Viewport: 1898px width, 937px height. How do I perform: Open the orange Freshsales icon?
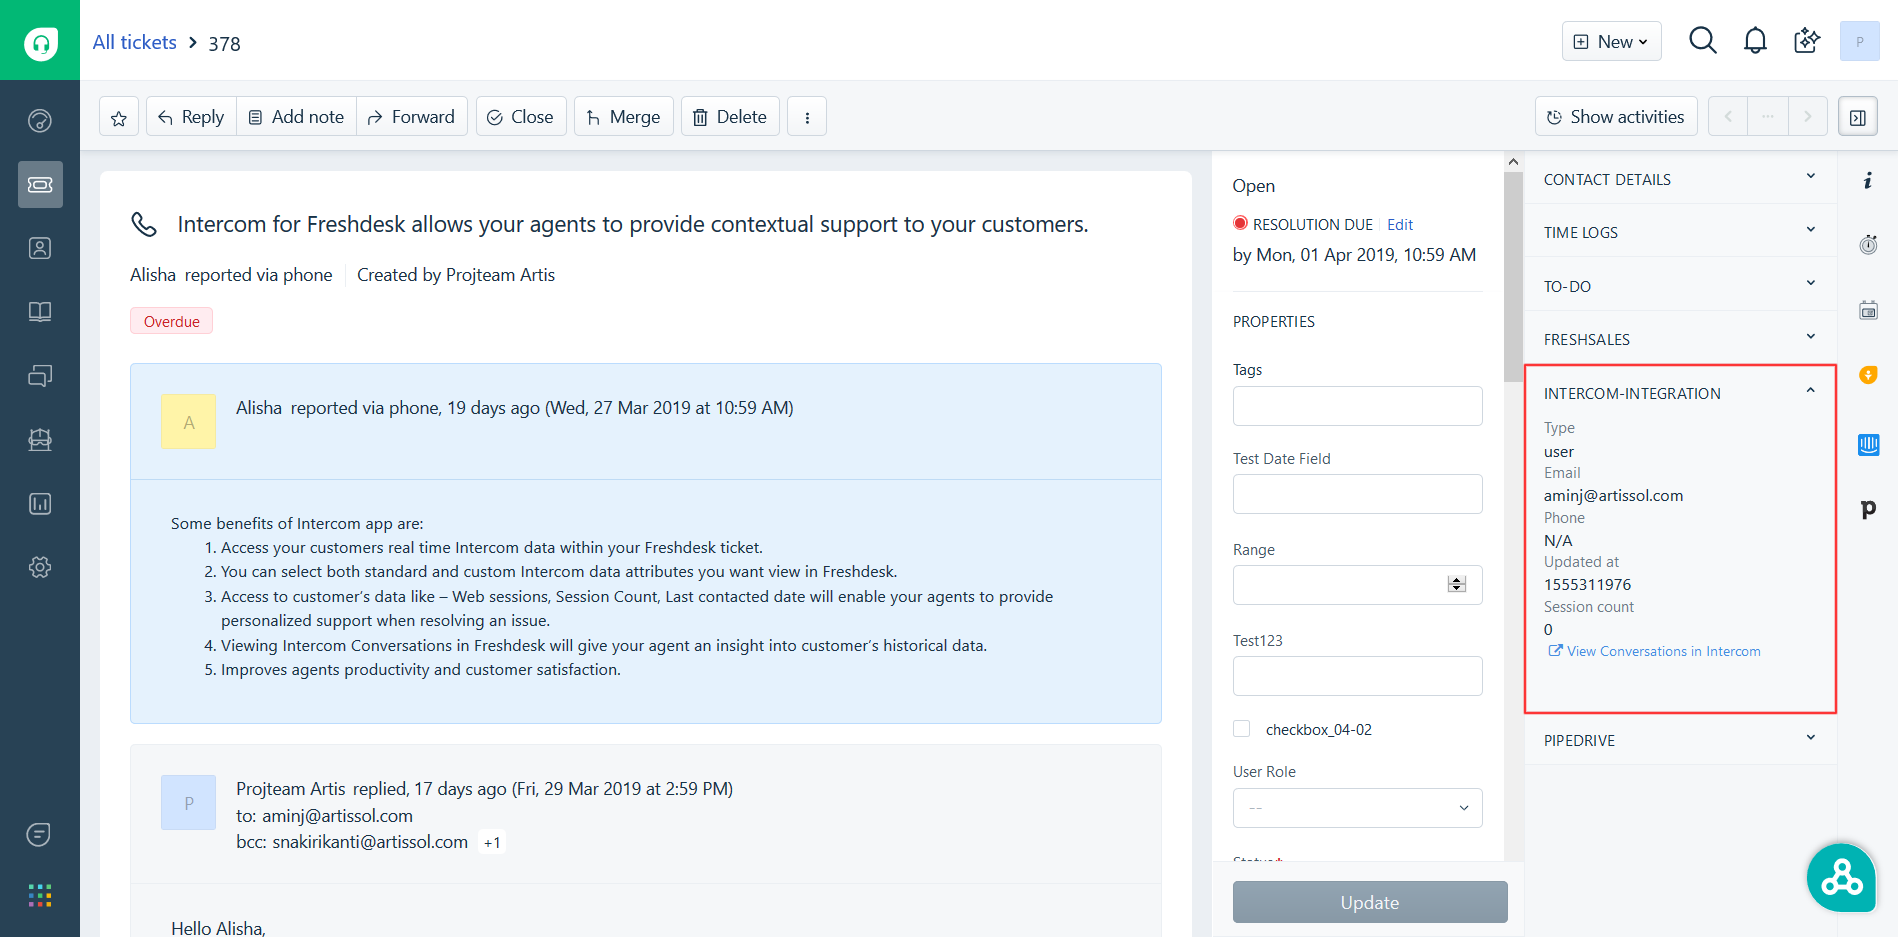[x=1868, y=375]
